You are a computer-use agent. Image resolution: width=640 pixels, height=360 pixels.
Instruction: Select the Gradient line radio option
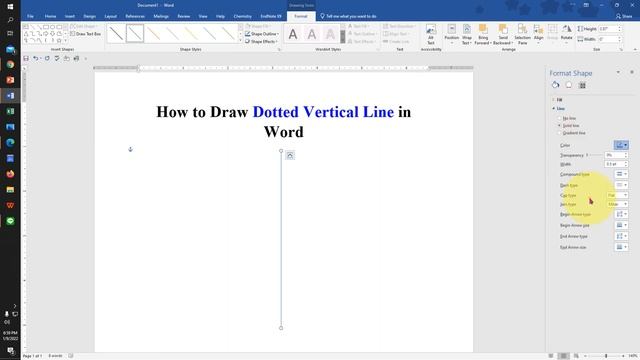pos(560,133)
